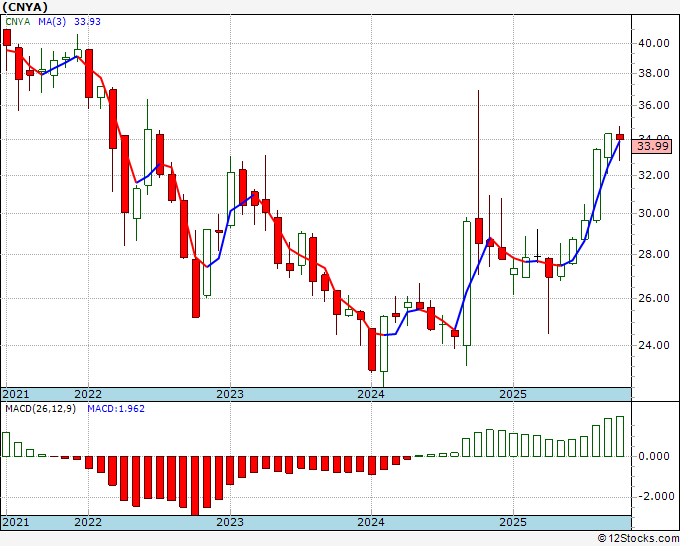Click the tallest green MACD bar at far right
Image resolution: width=680 pixels, height=546 pixels.
coord(620,436)
